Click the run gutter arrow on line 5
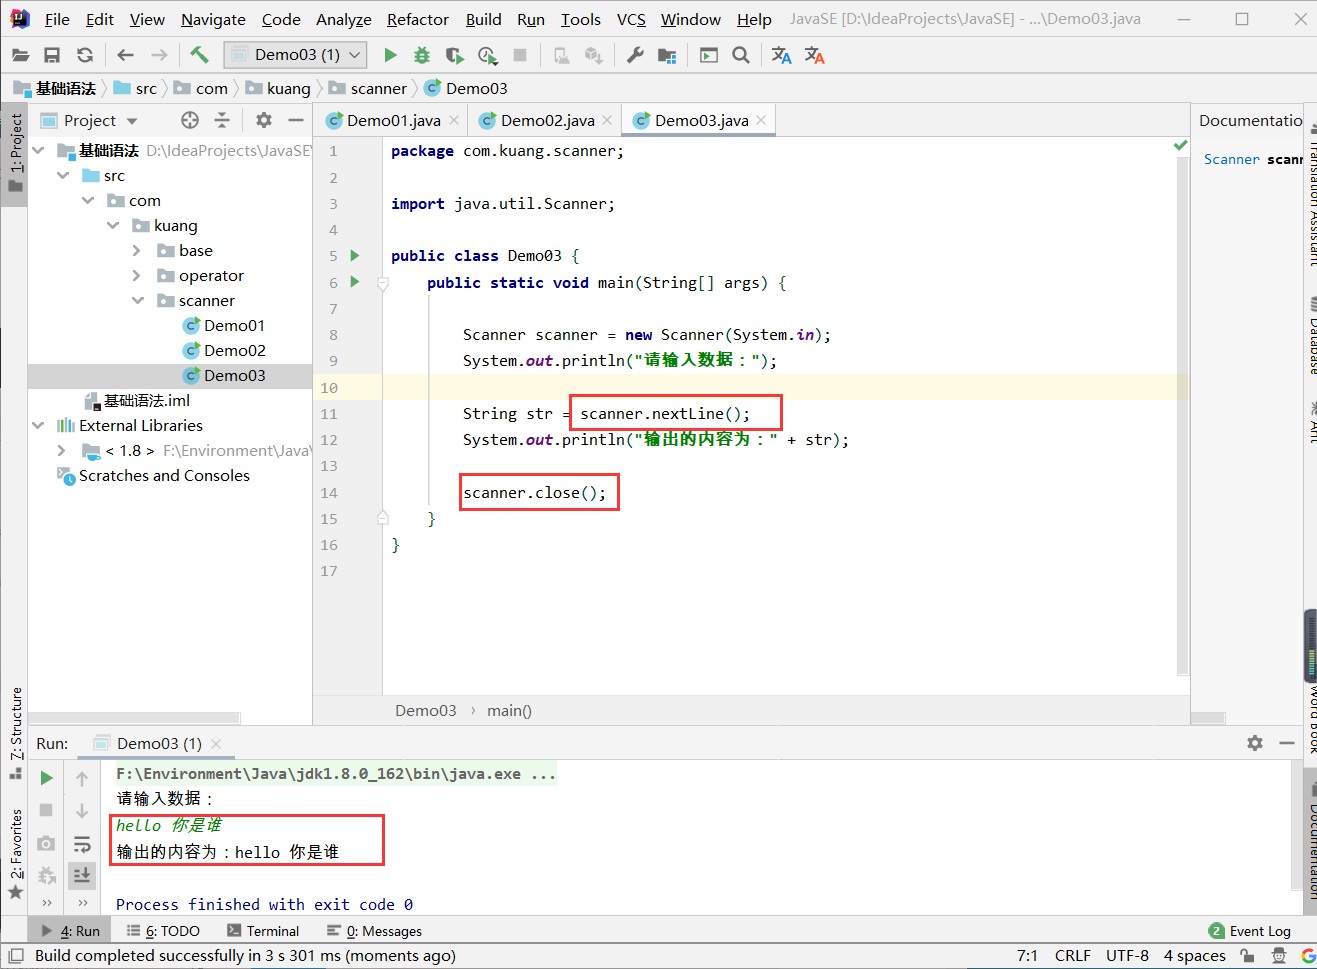The width and height of the screenshot is (1317, 969). [x=355, y=256]
